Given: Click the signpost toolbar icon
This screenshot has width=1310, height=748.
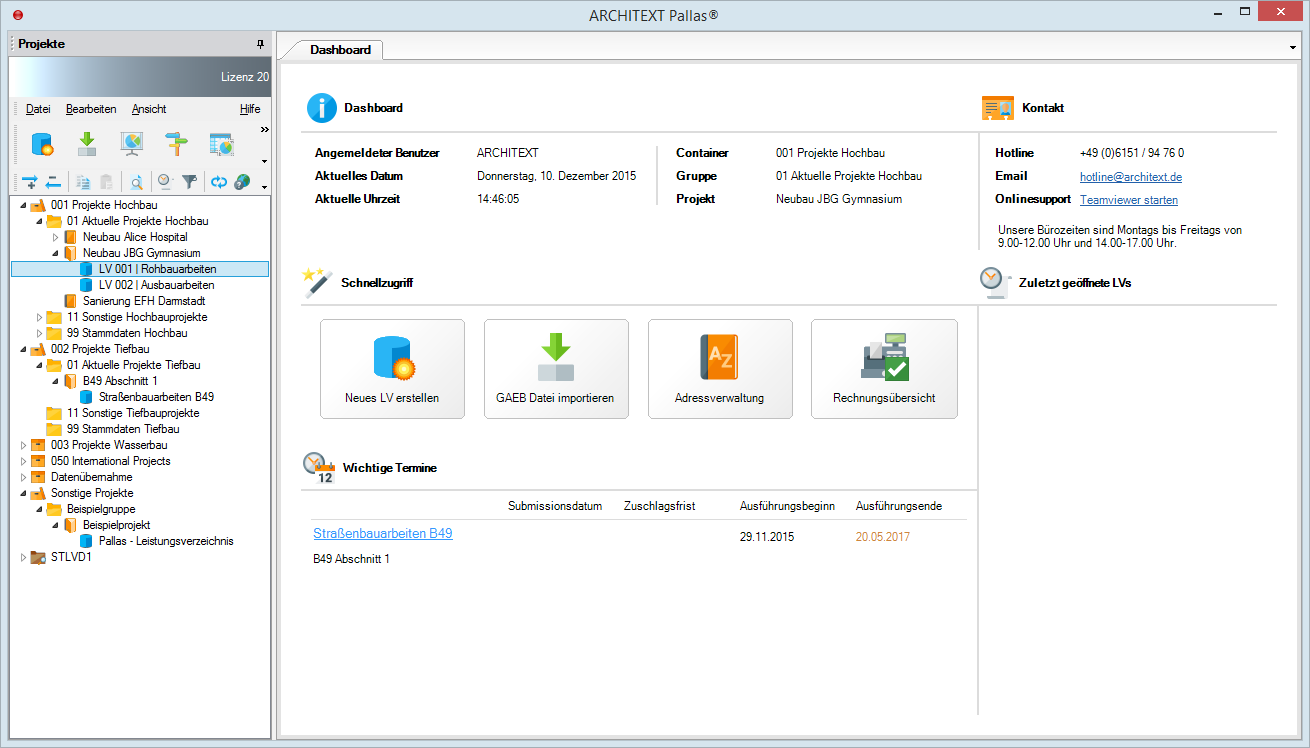Looking at the screenshot, I should coord(176,144).
